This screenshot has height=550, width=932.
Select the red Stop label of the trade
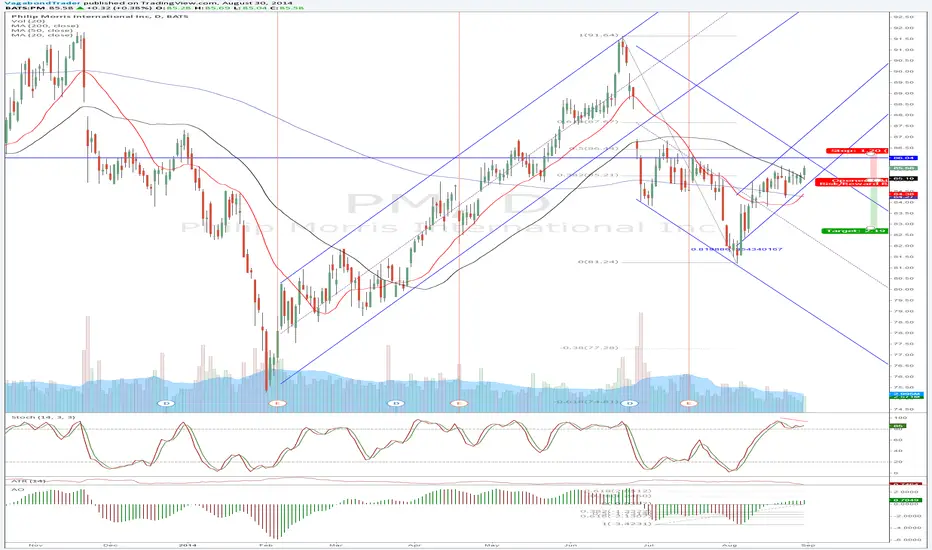tap(857, 151)
